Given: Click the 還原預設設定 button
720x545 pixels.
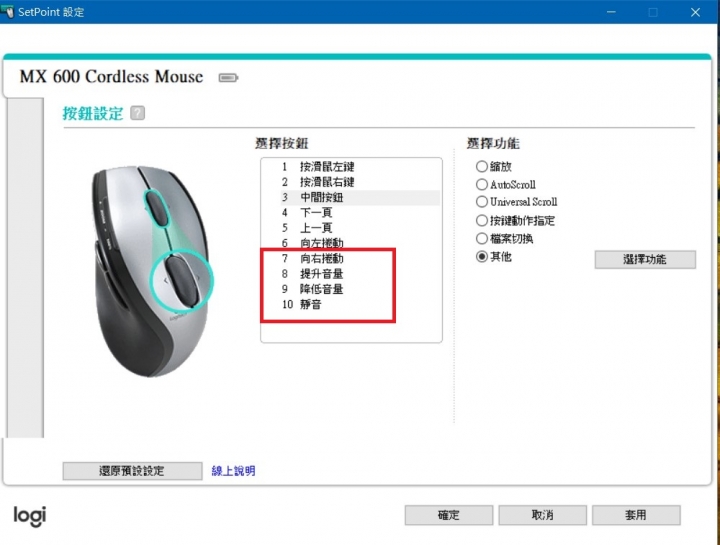Looking at the screenshot, I should pyautogui.click(x=132, y=471).
